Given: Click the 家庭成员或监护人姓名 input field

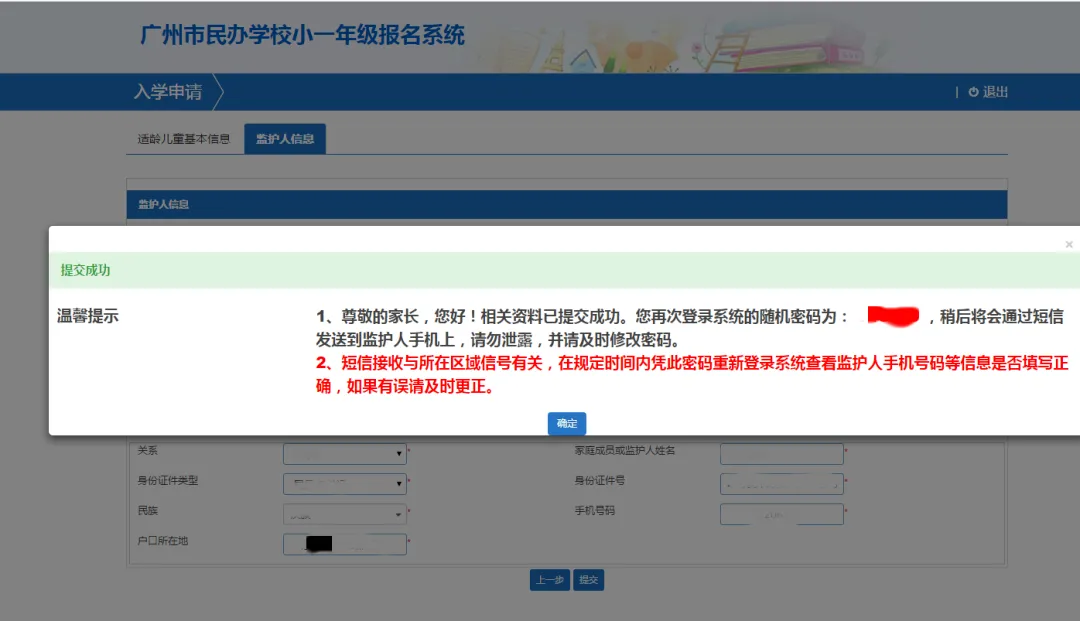Looking at the screenshot, I should click(781, 453).
